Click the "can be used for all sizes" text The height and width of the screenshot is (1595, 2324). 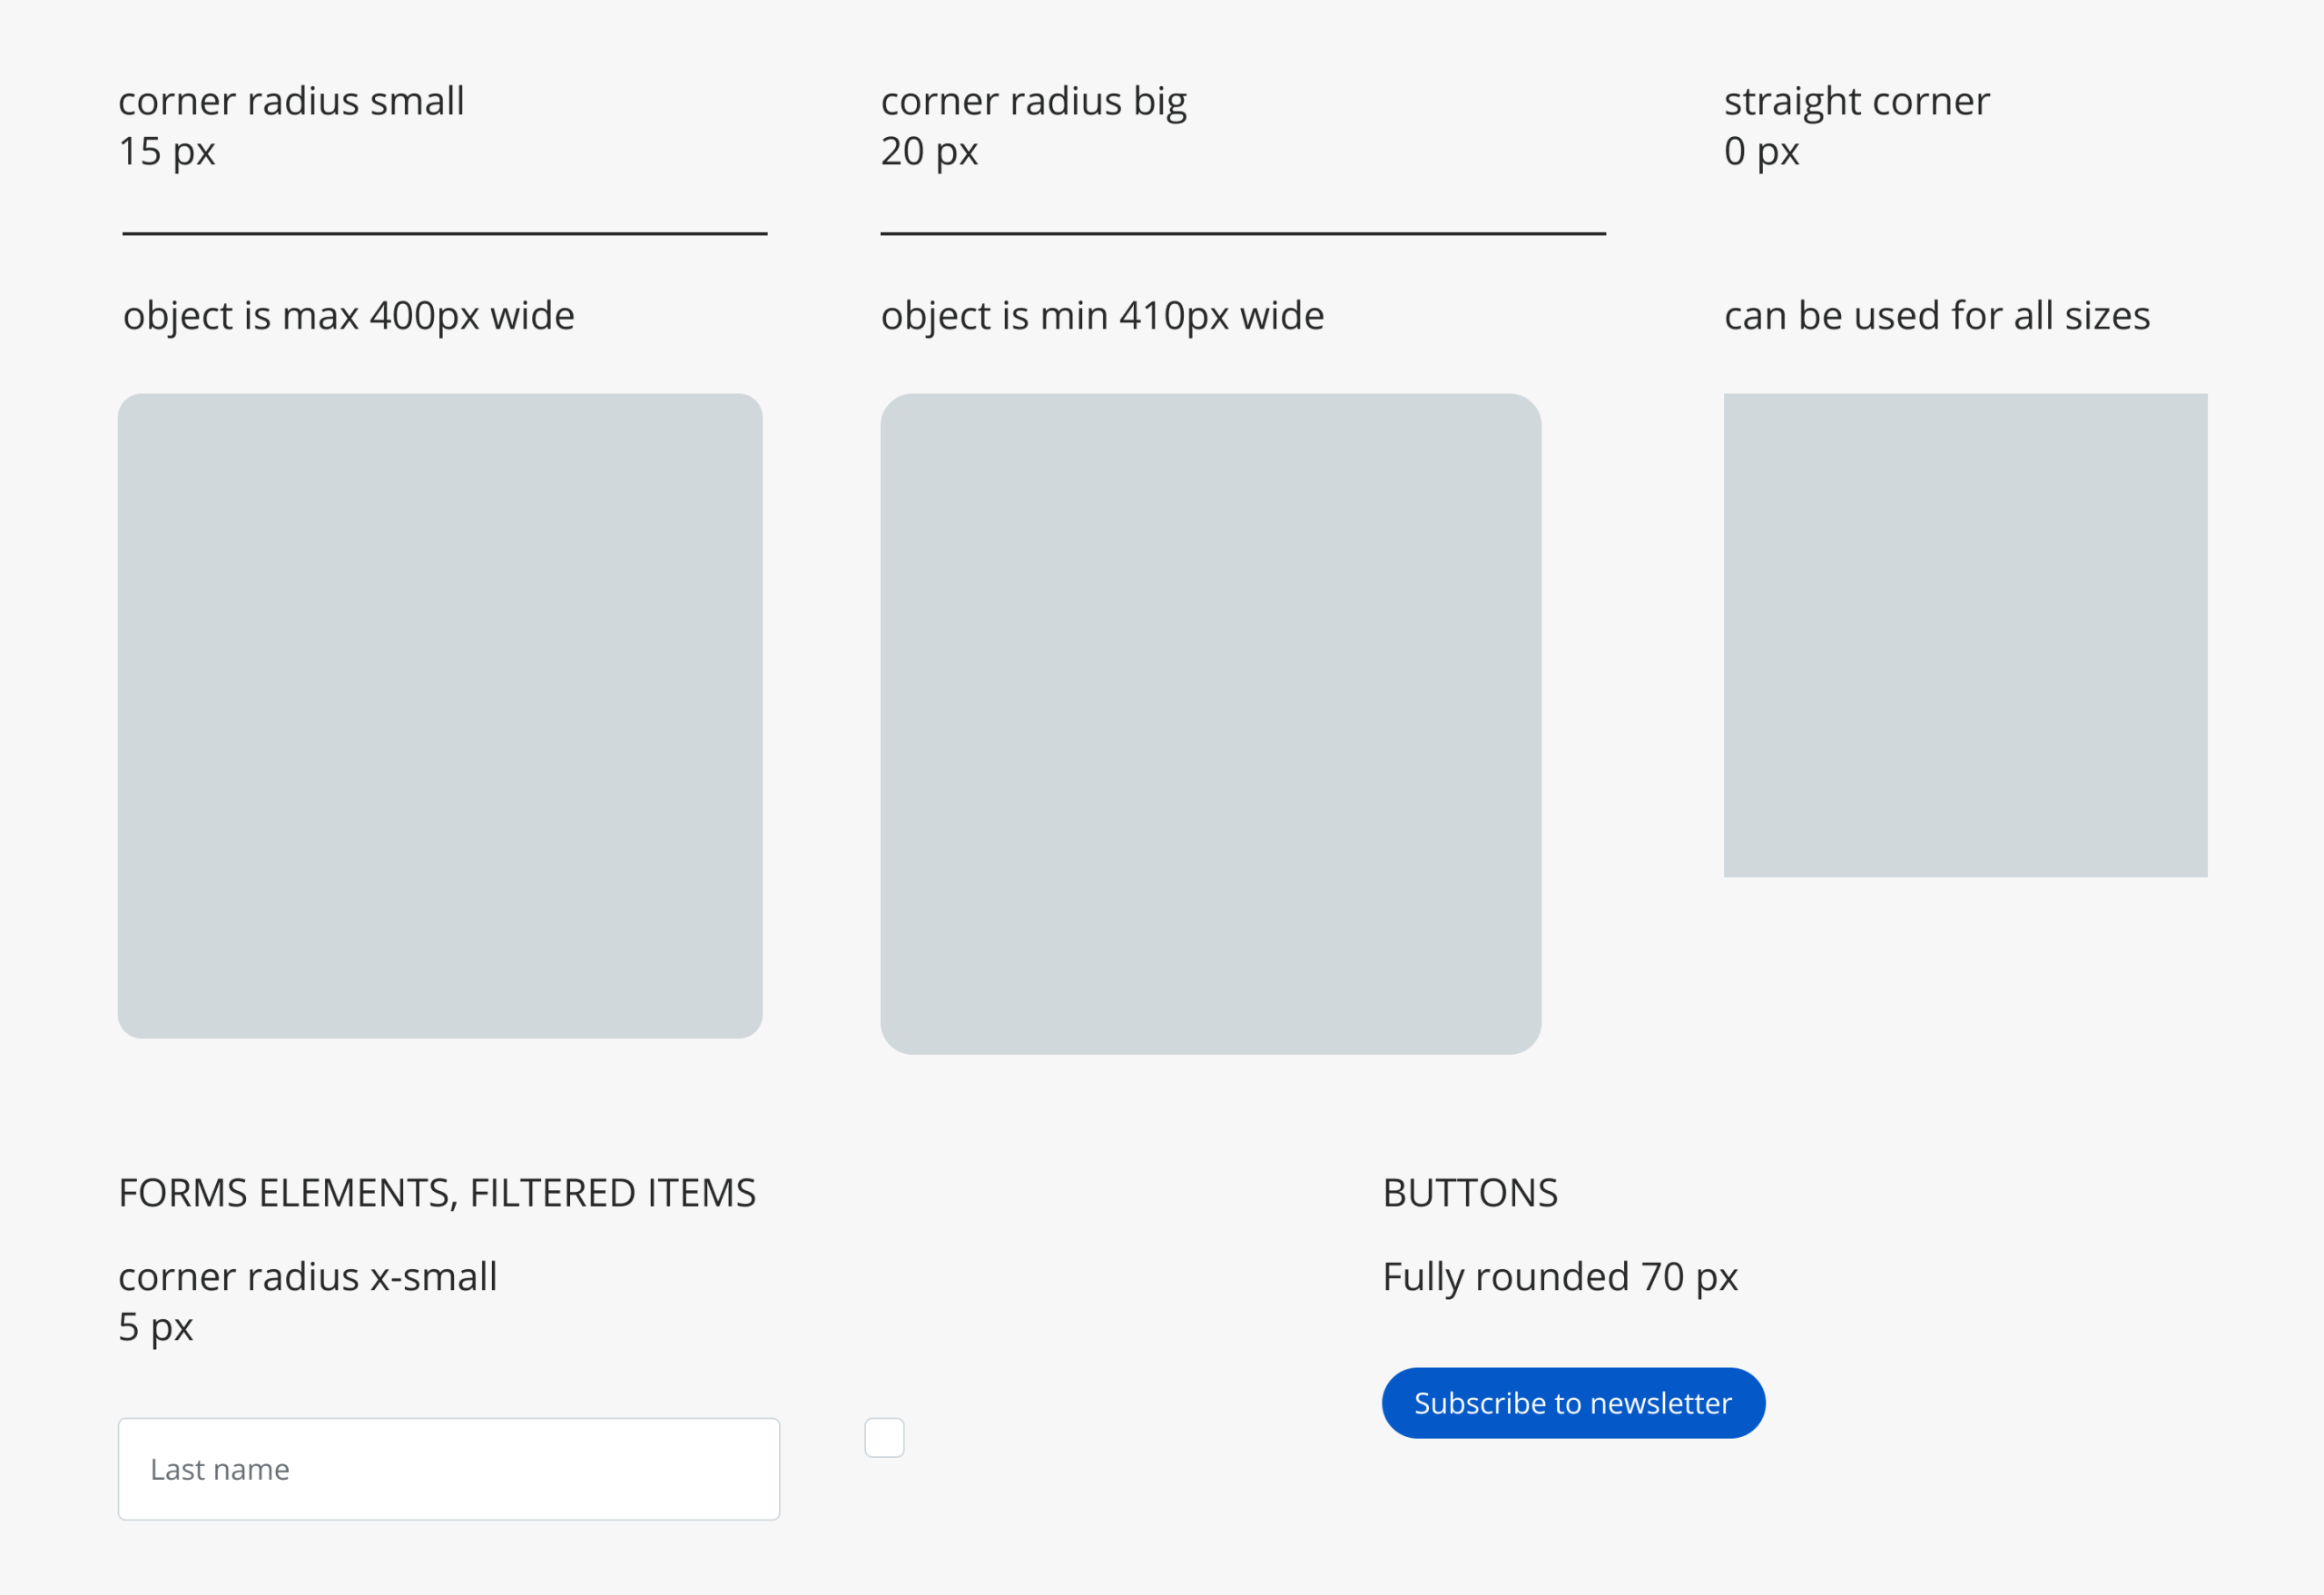1936,315
